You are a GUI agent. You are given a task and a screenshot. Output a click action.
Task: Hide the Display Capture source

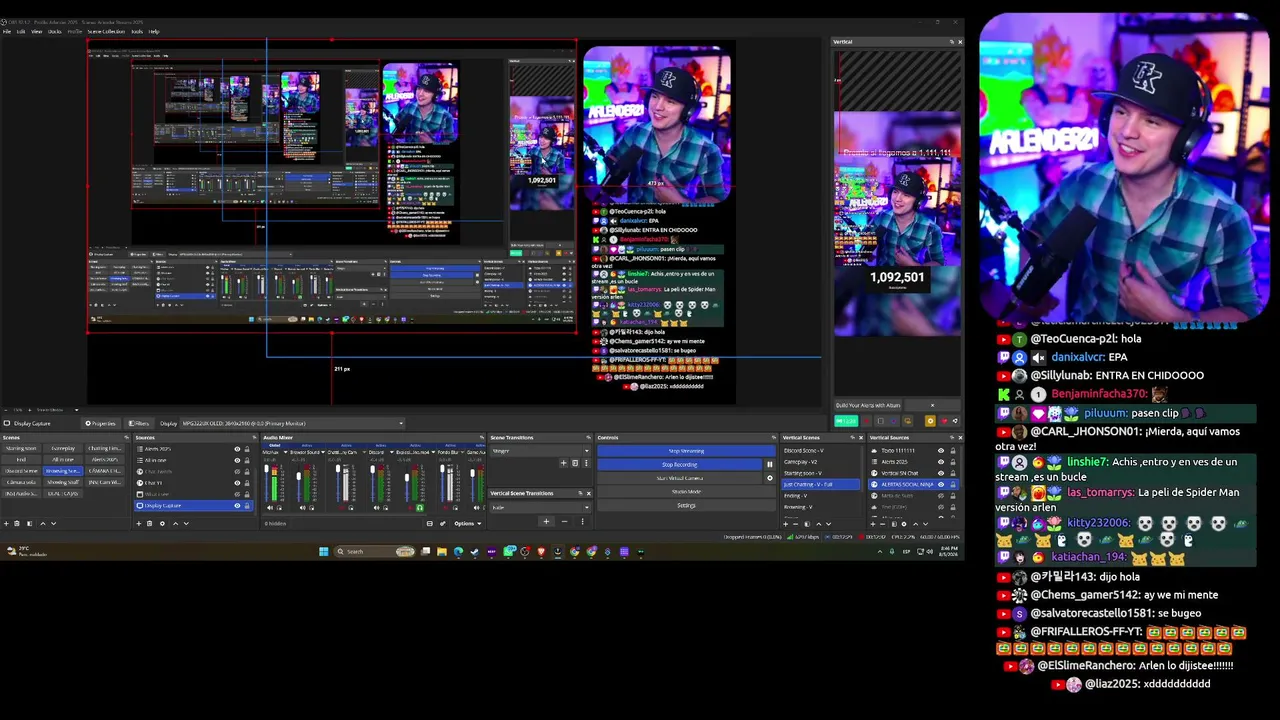(x=237, y=506)
